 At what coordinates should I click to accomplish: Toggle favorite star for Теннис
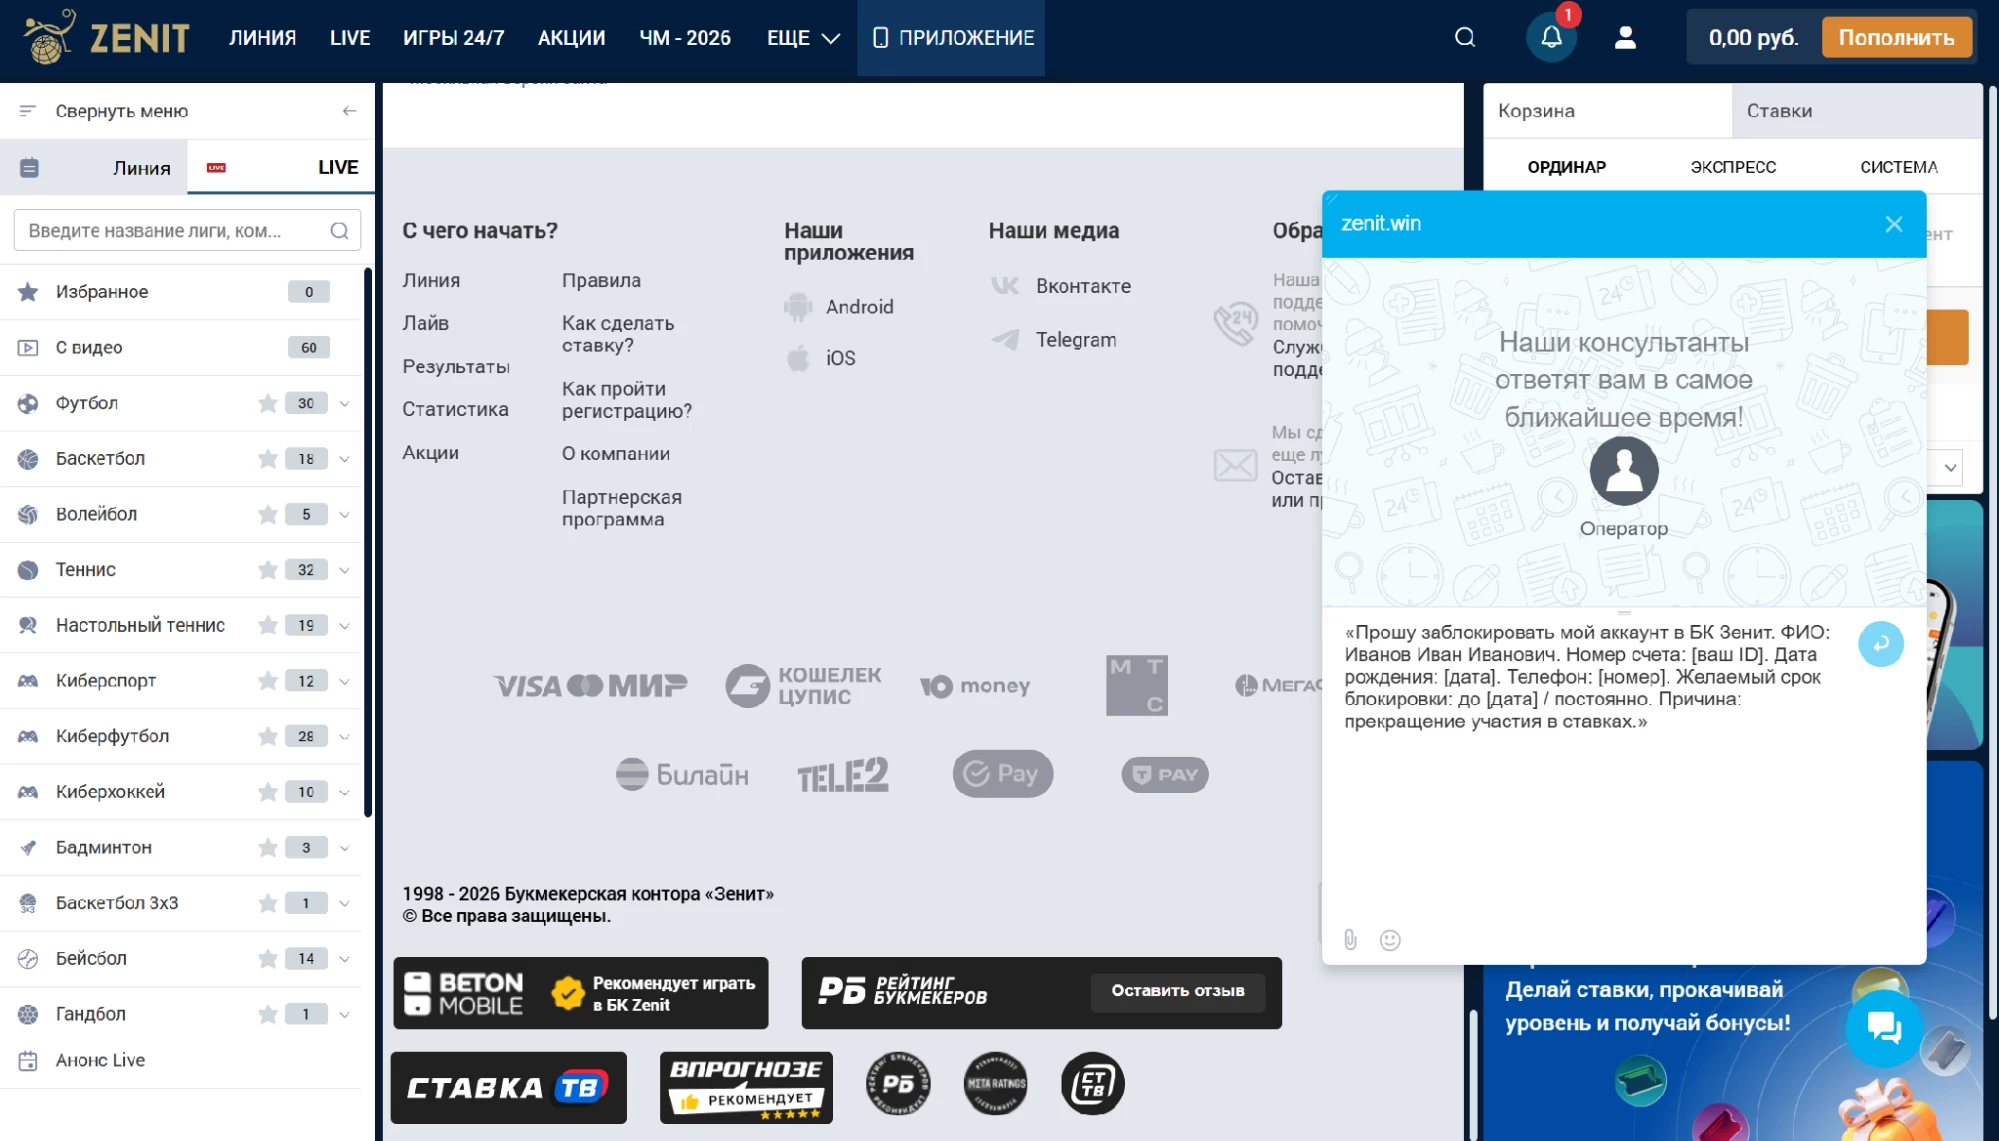(267, 570)
